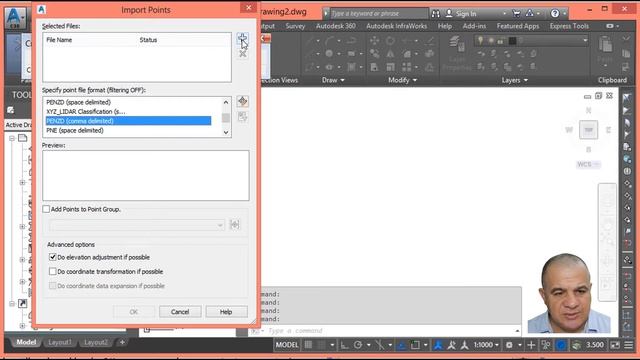Select PENZD (comma delimited) format
This screenshot has height=360, width=640.
pos(128,121)
